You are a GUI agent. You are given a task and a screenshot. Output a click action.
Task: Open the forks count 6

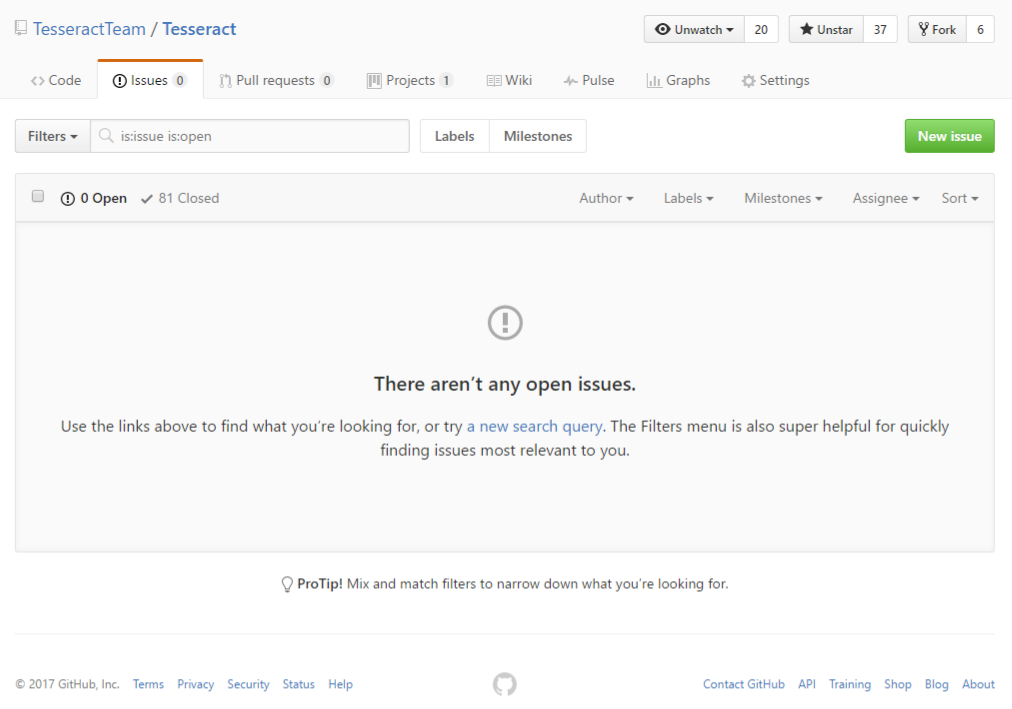pyautogui.click(x=980, y=30)
